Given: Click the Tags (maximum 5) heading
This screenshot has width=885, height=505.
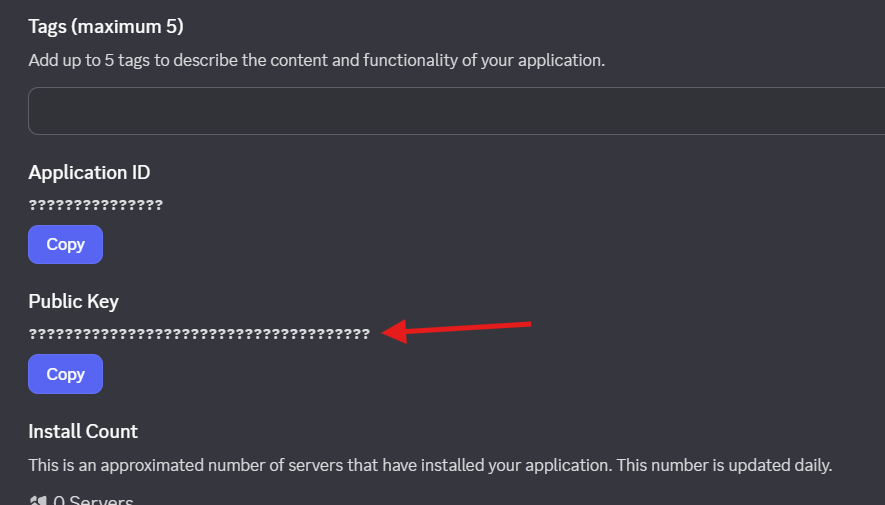Looking at the screenshot, I should [106, 27].
